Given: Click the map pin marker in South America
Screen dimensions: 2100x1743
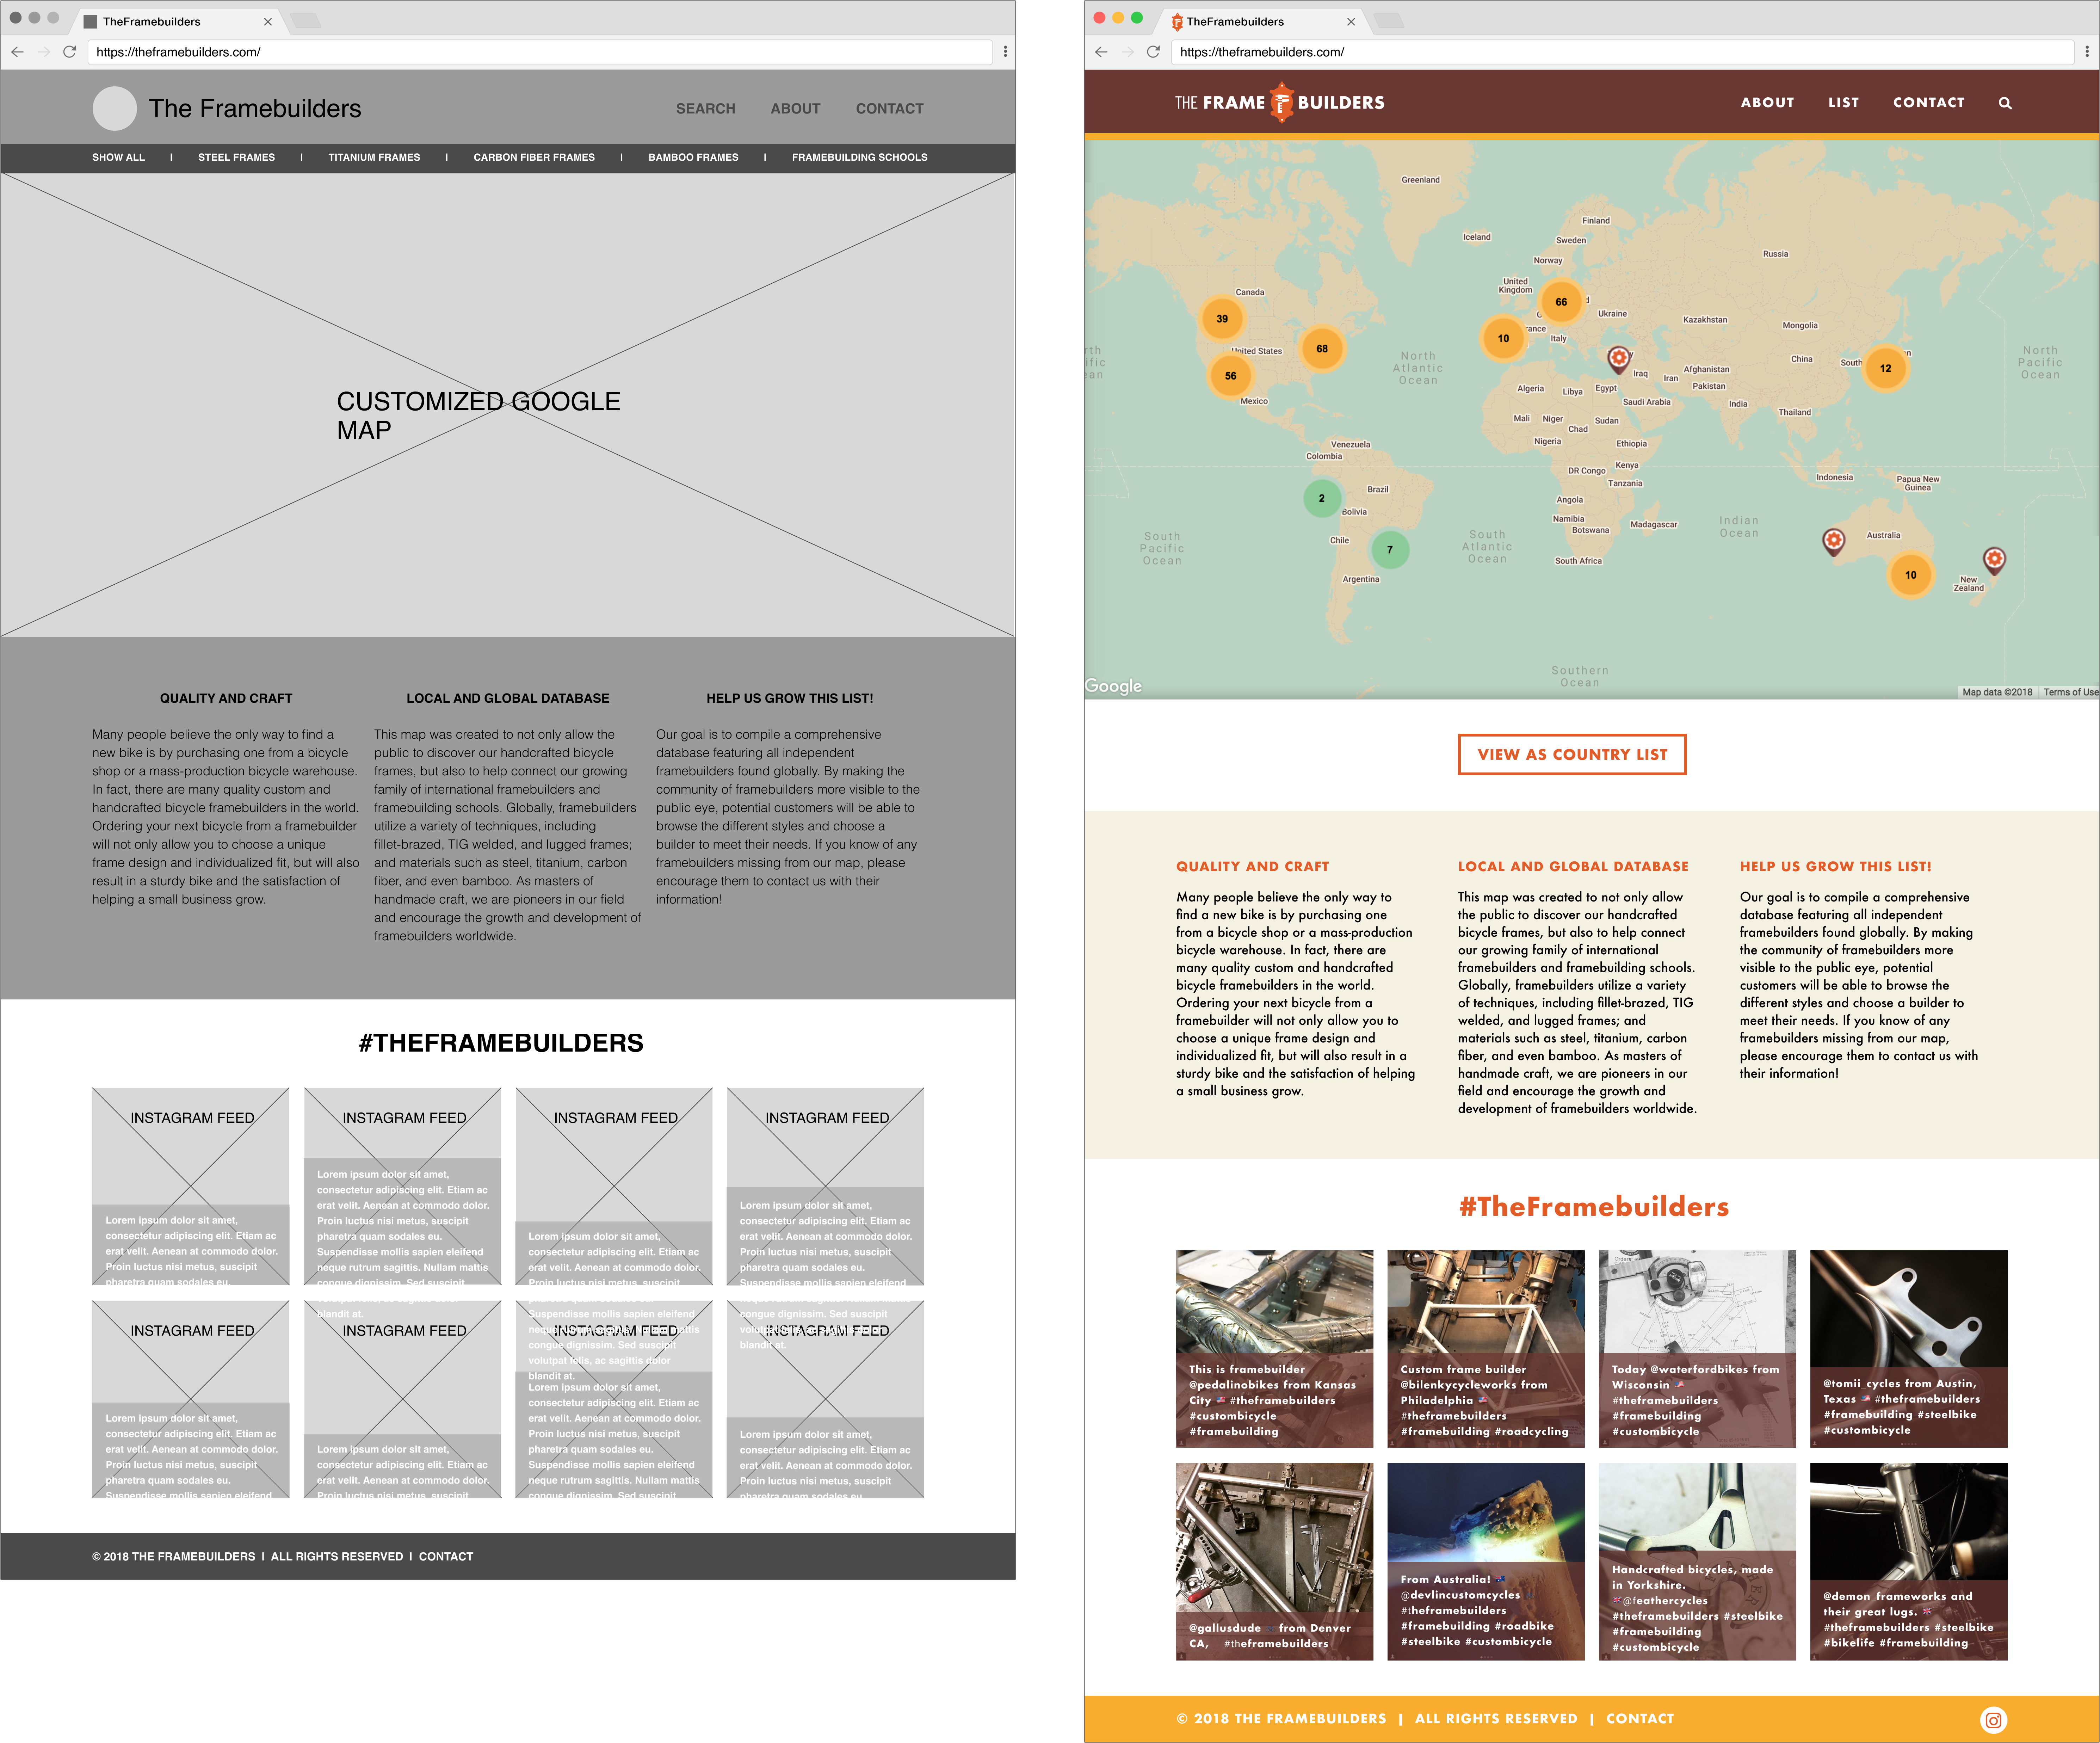Looking at the screenshot, I should [x=1390, y=548].
